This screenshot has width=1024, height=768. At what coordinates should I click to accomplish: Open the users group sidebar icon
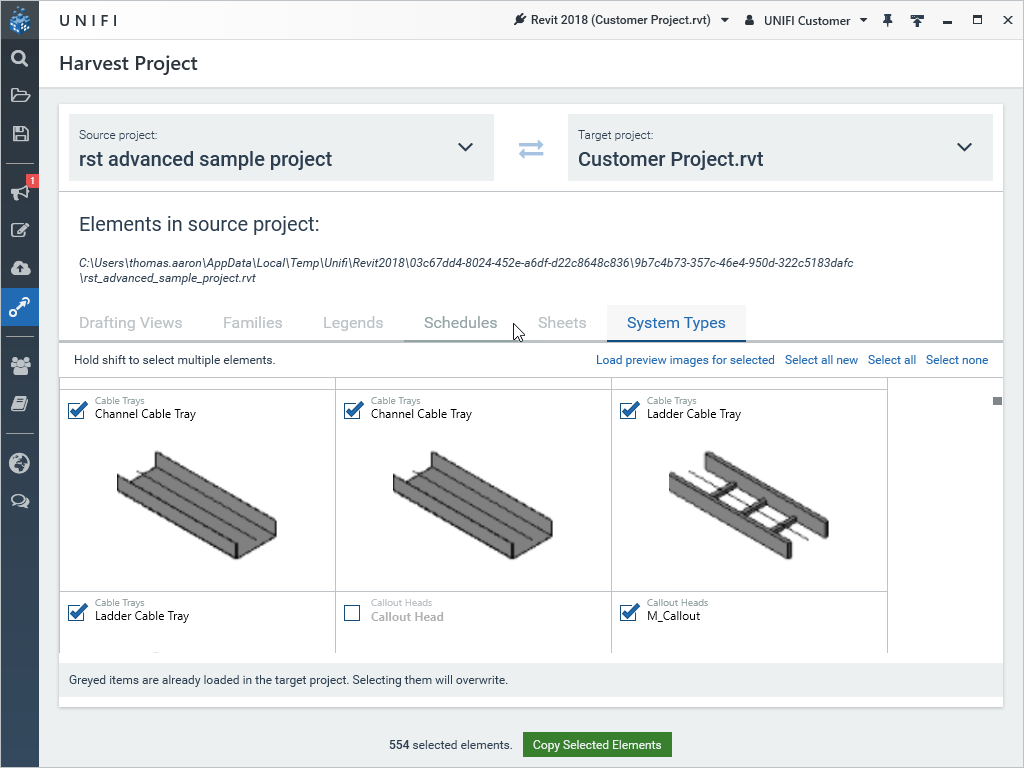click(x=19, y=365)
